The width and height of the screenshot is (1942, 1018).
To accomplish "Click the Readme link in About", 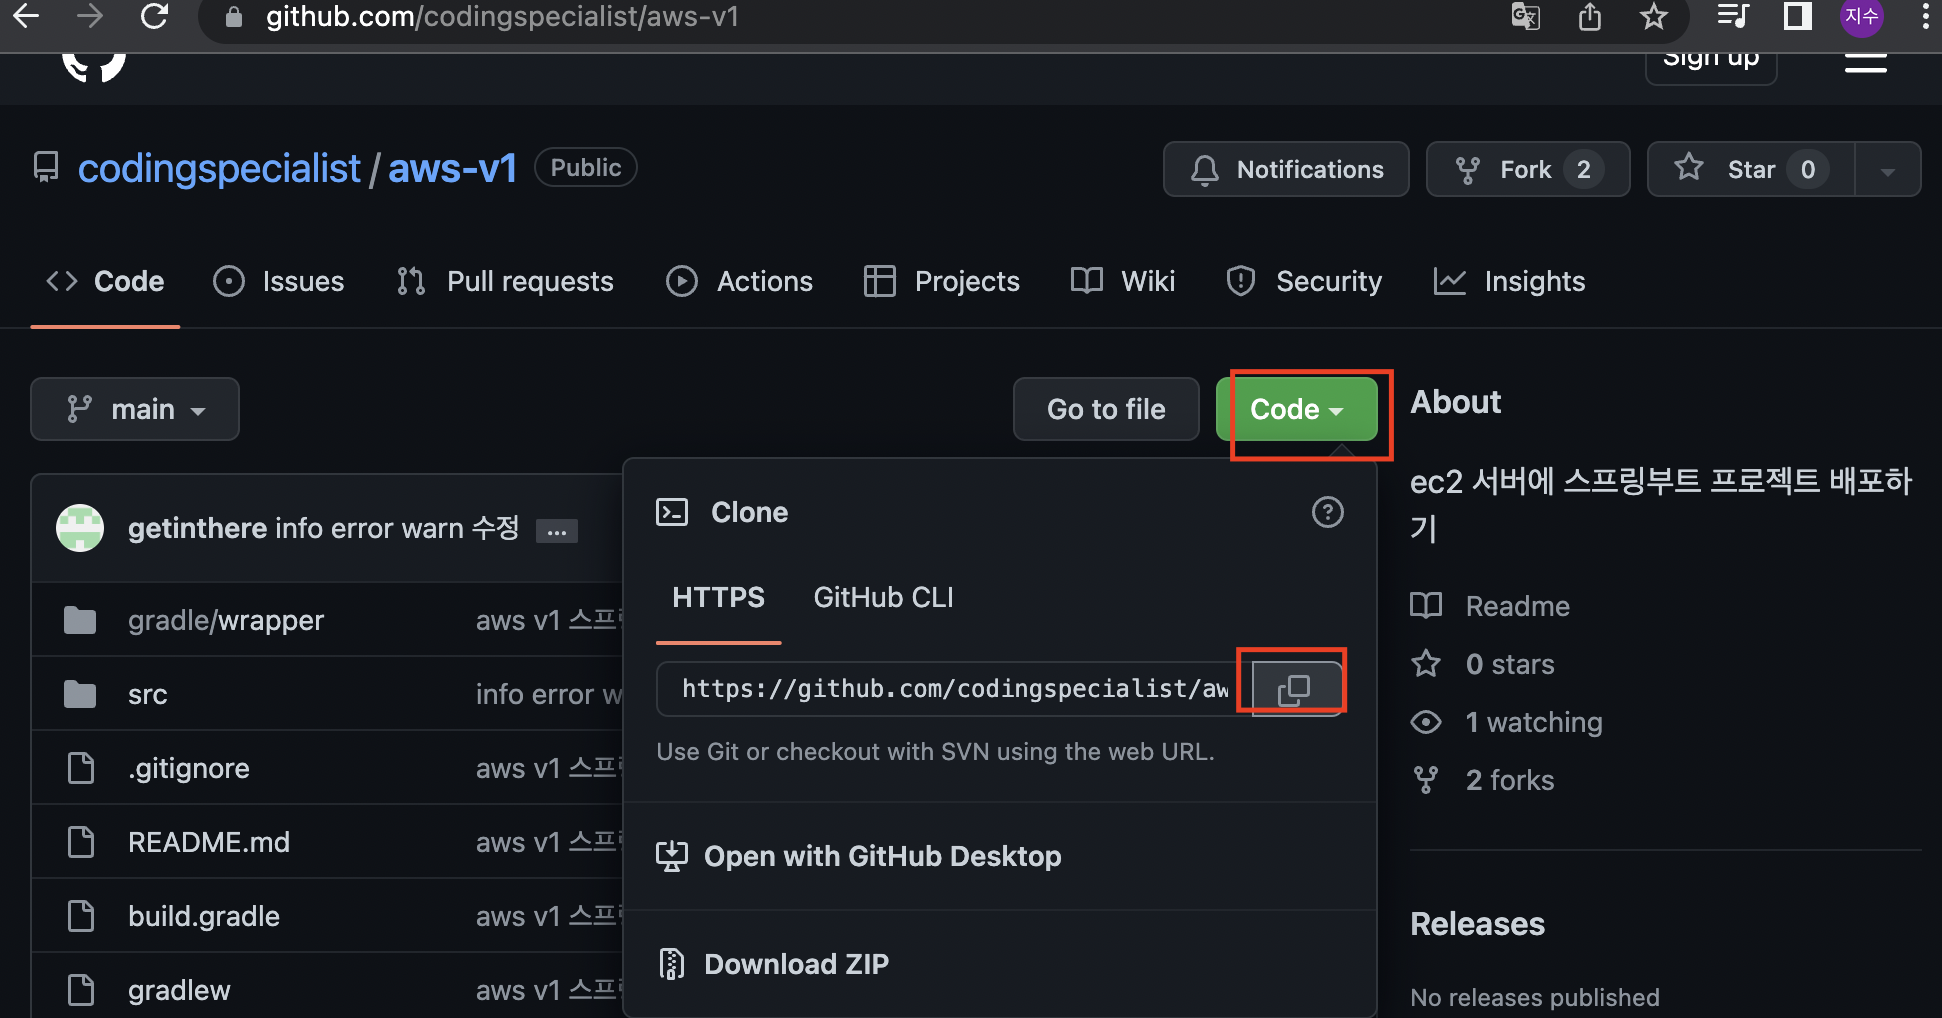I will point(1490,606).
